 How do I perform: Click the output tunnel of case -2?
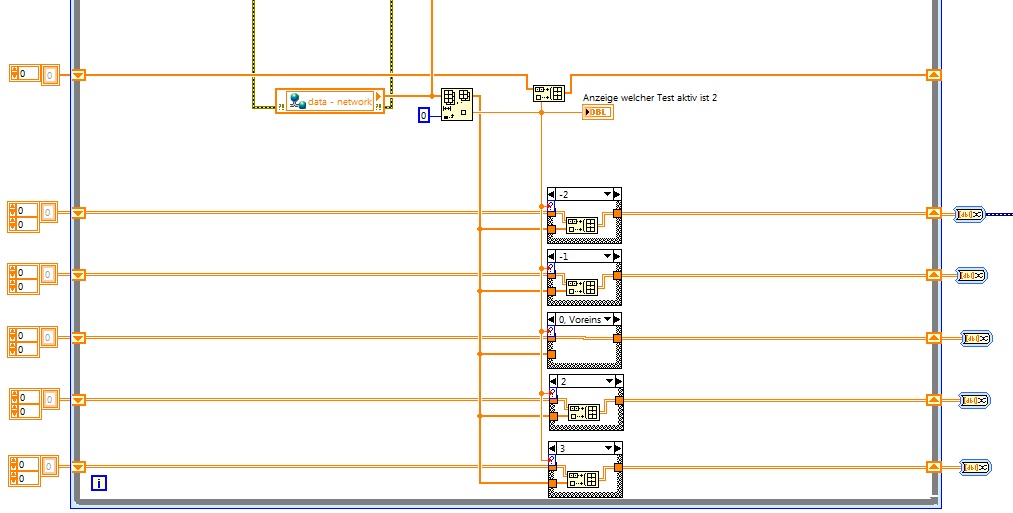pyautogui.click(x=617, y=213)
